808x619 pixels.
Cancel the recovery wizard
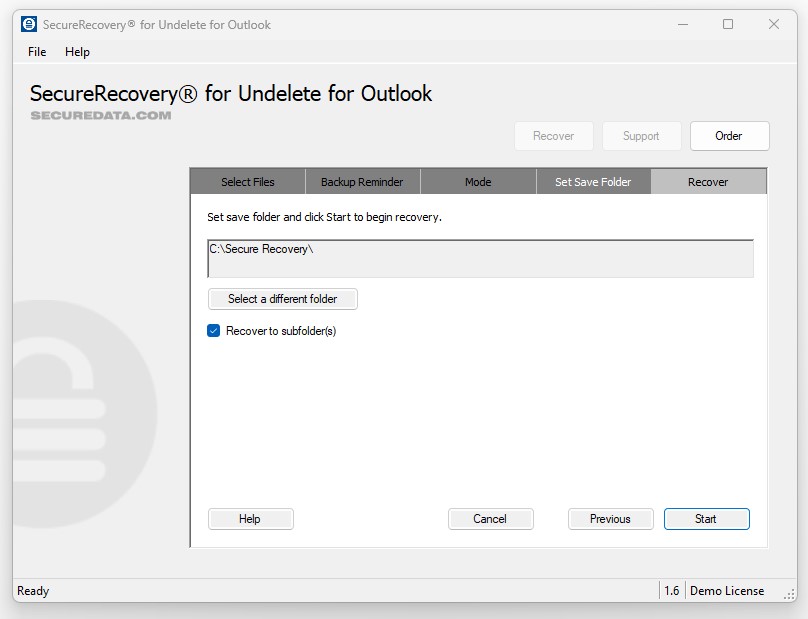pyautogui.click(x=490, y=519)
